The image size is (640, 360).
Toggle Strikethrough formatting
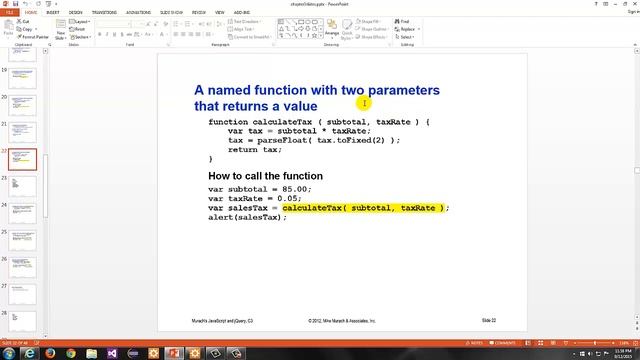pos(129,35)
